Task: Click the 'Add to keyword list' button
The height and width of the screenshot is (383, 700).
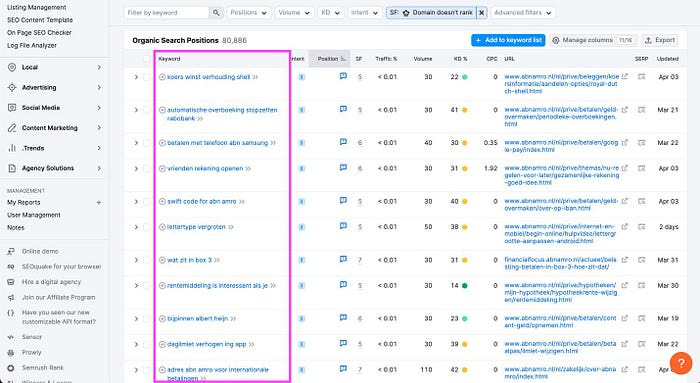Action: [508, 40]
